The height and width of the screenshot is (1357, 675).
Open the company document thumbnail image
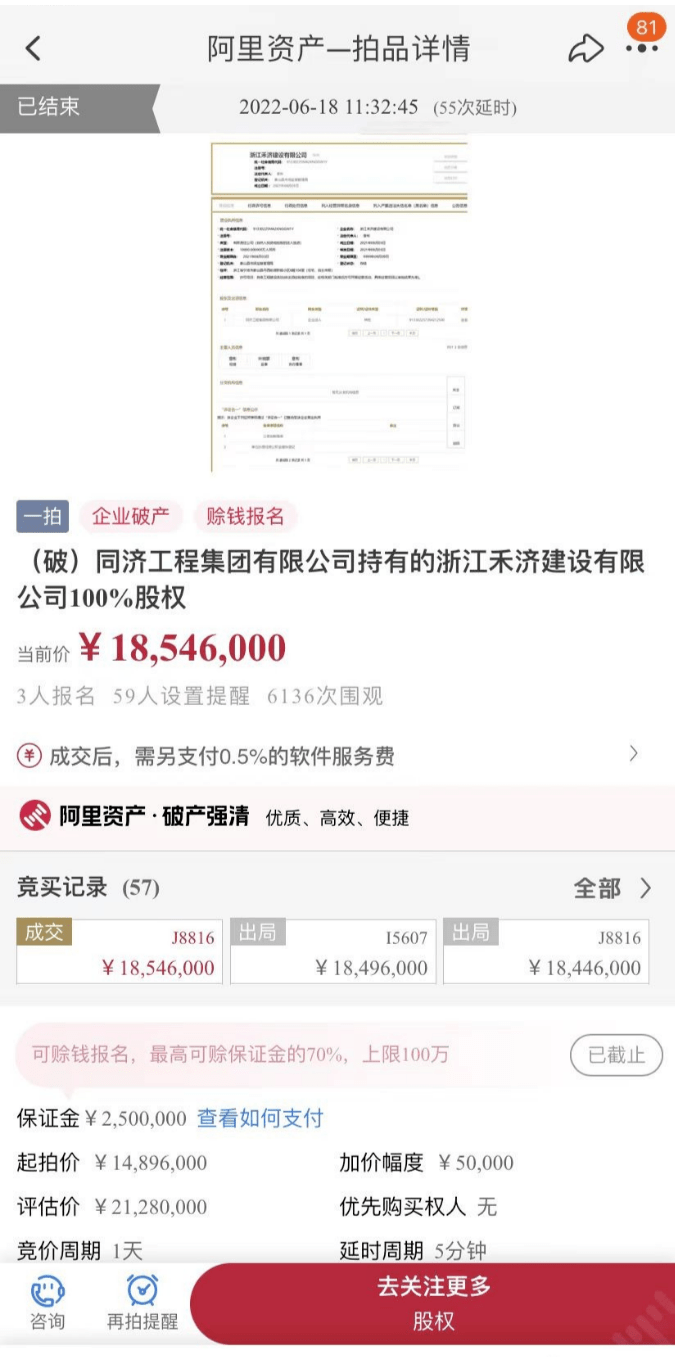[338, 307]
